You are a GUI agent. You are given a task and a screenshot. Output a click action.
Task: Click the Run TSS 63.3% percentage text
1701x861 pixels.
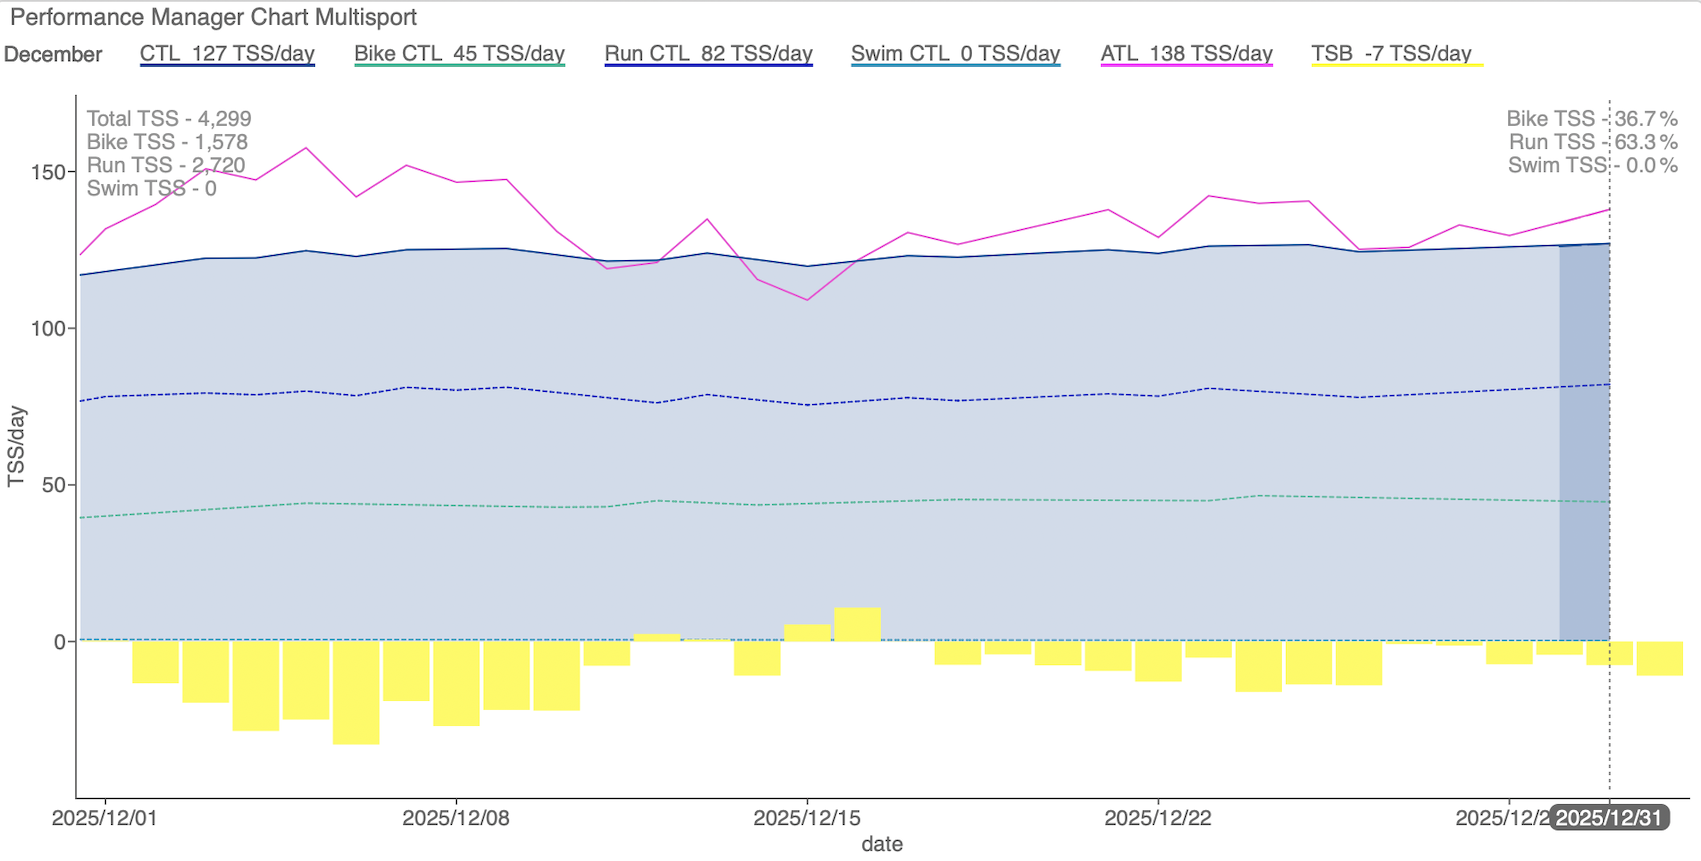click(x=1593, y=142)
